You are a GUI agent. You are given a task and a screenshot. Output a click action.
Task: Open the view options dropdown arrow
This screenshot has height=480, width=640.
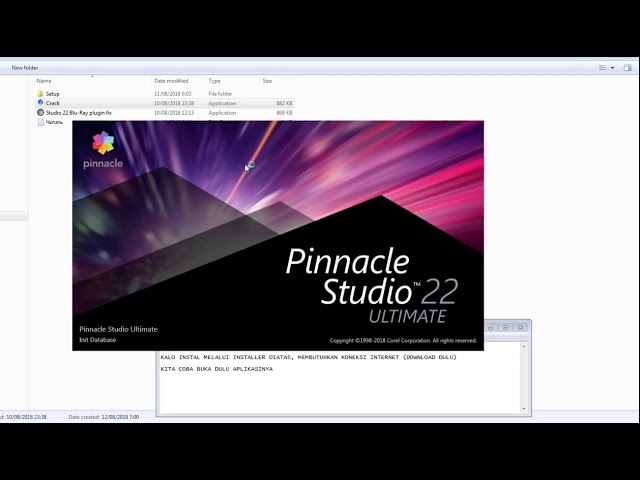[612, 68]
